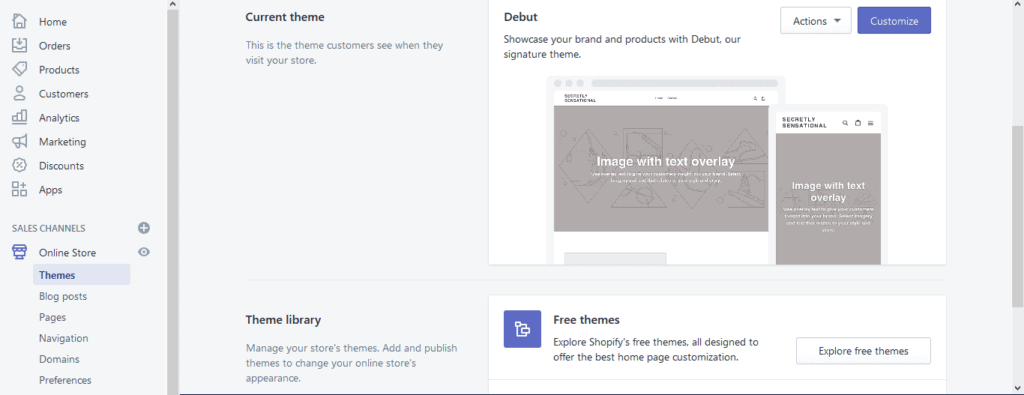The width and height of the screenshot is (1024, 395).
Task: Click the sidebar scrollbar up arrow
Action: pyautogui.click(x=172, y=4)
